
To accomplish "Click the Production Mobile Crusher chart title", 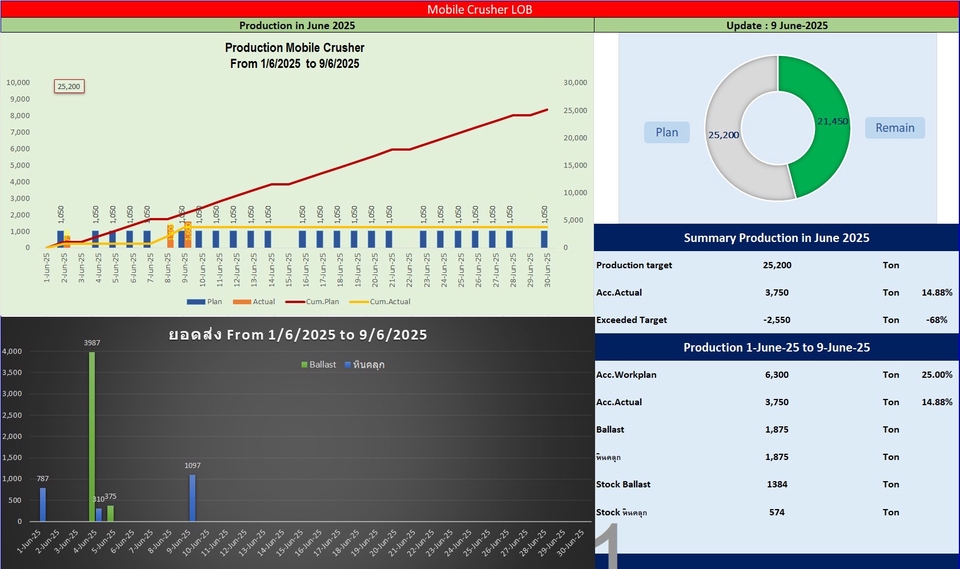I will (x=294, y=55).
